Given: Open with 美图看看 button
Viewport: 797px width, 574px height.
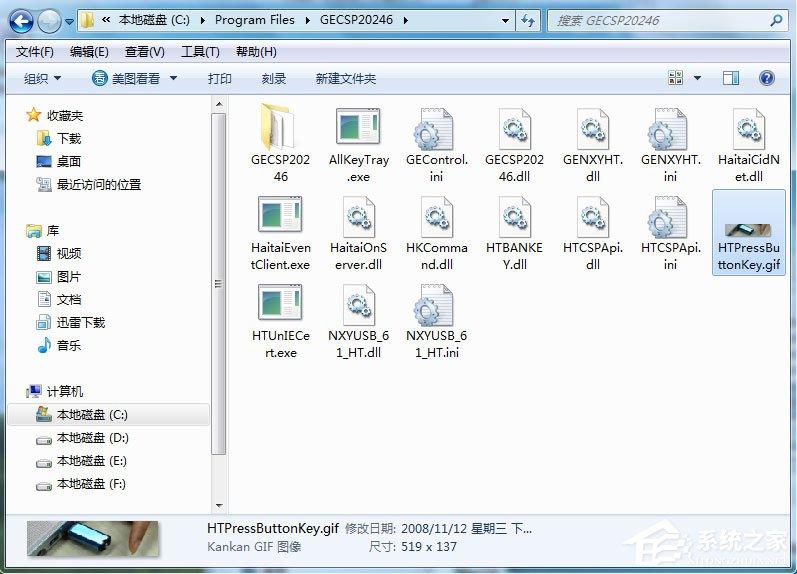Looking at the screenshot, I should coord(126,78).
